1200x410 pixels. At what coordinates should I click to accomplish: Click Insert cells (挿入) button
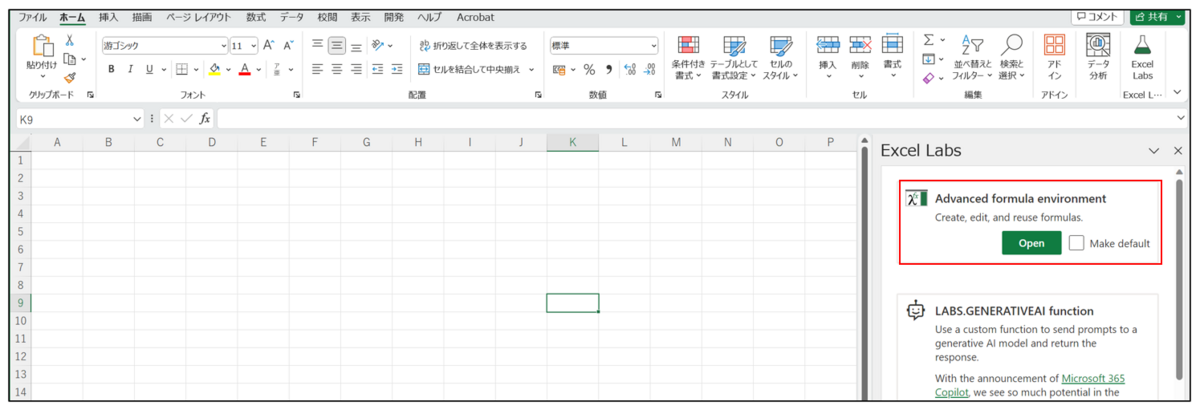click(x=828, y=58)
